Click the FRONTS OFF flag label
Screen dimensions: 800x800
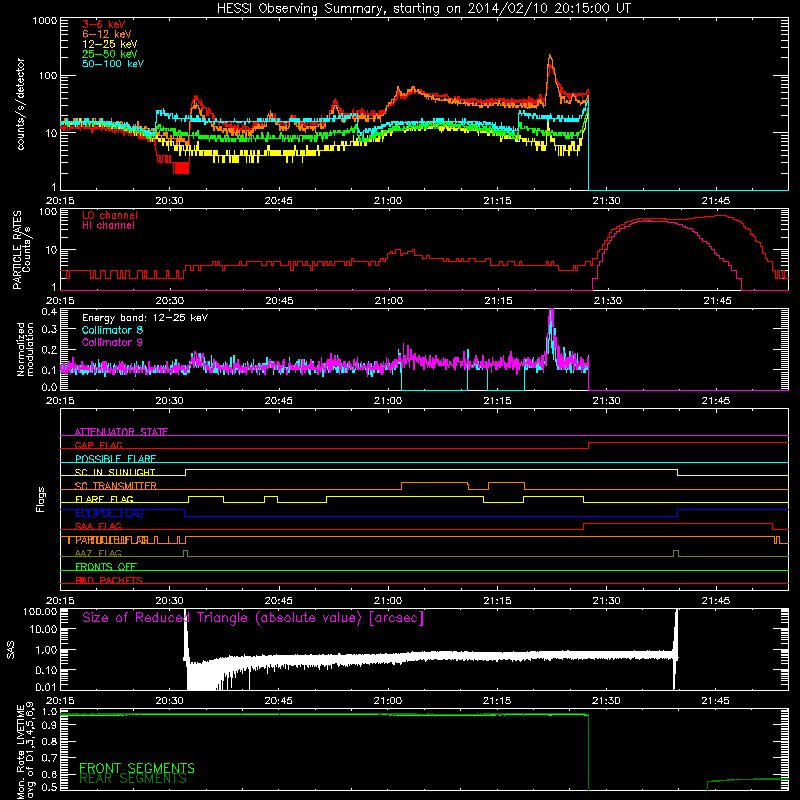tap(106, 567)
